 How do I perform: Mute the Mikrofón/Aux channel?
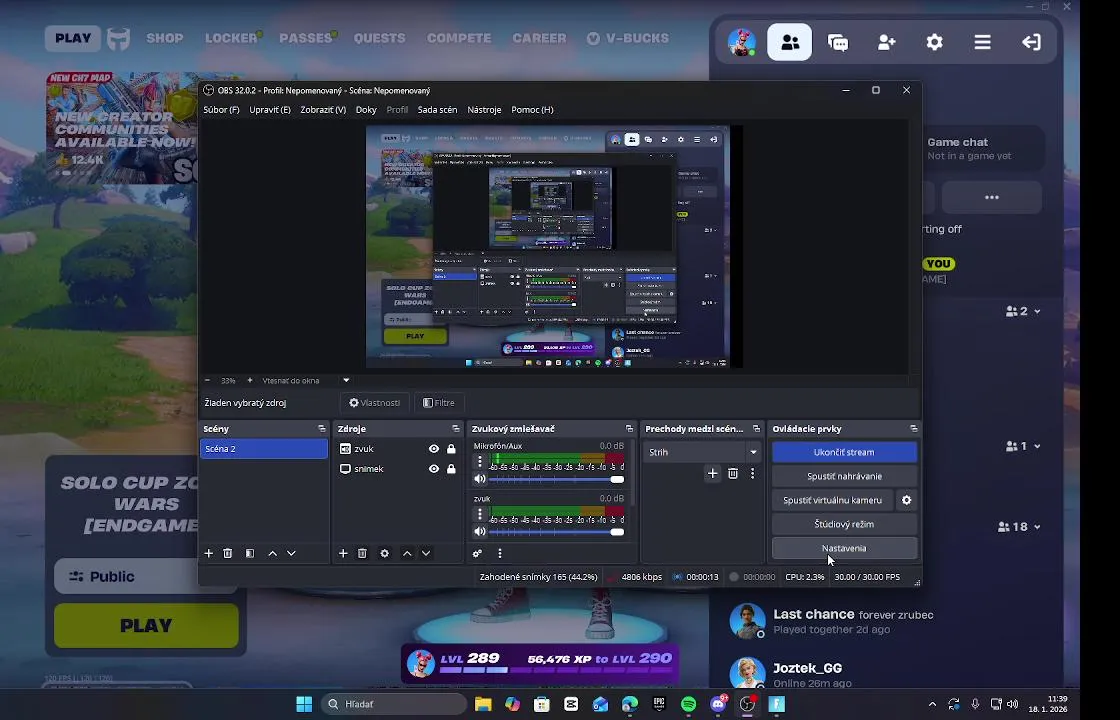click(x=480, y=479)
